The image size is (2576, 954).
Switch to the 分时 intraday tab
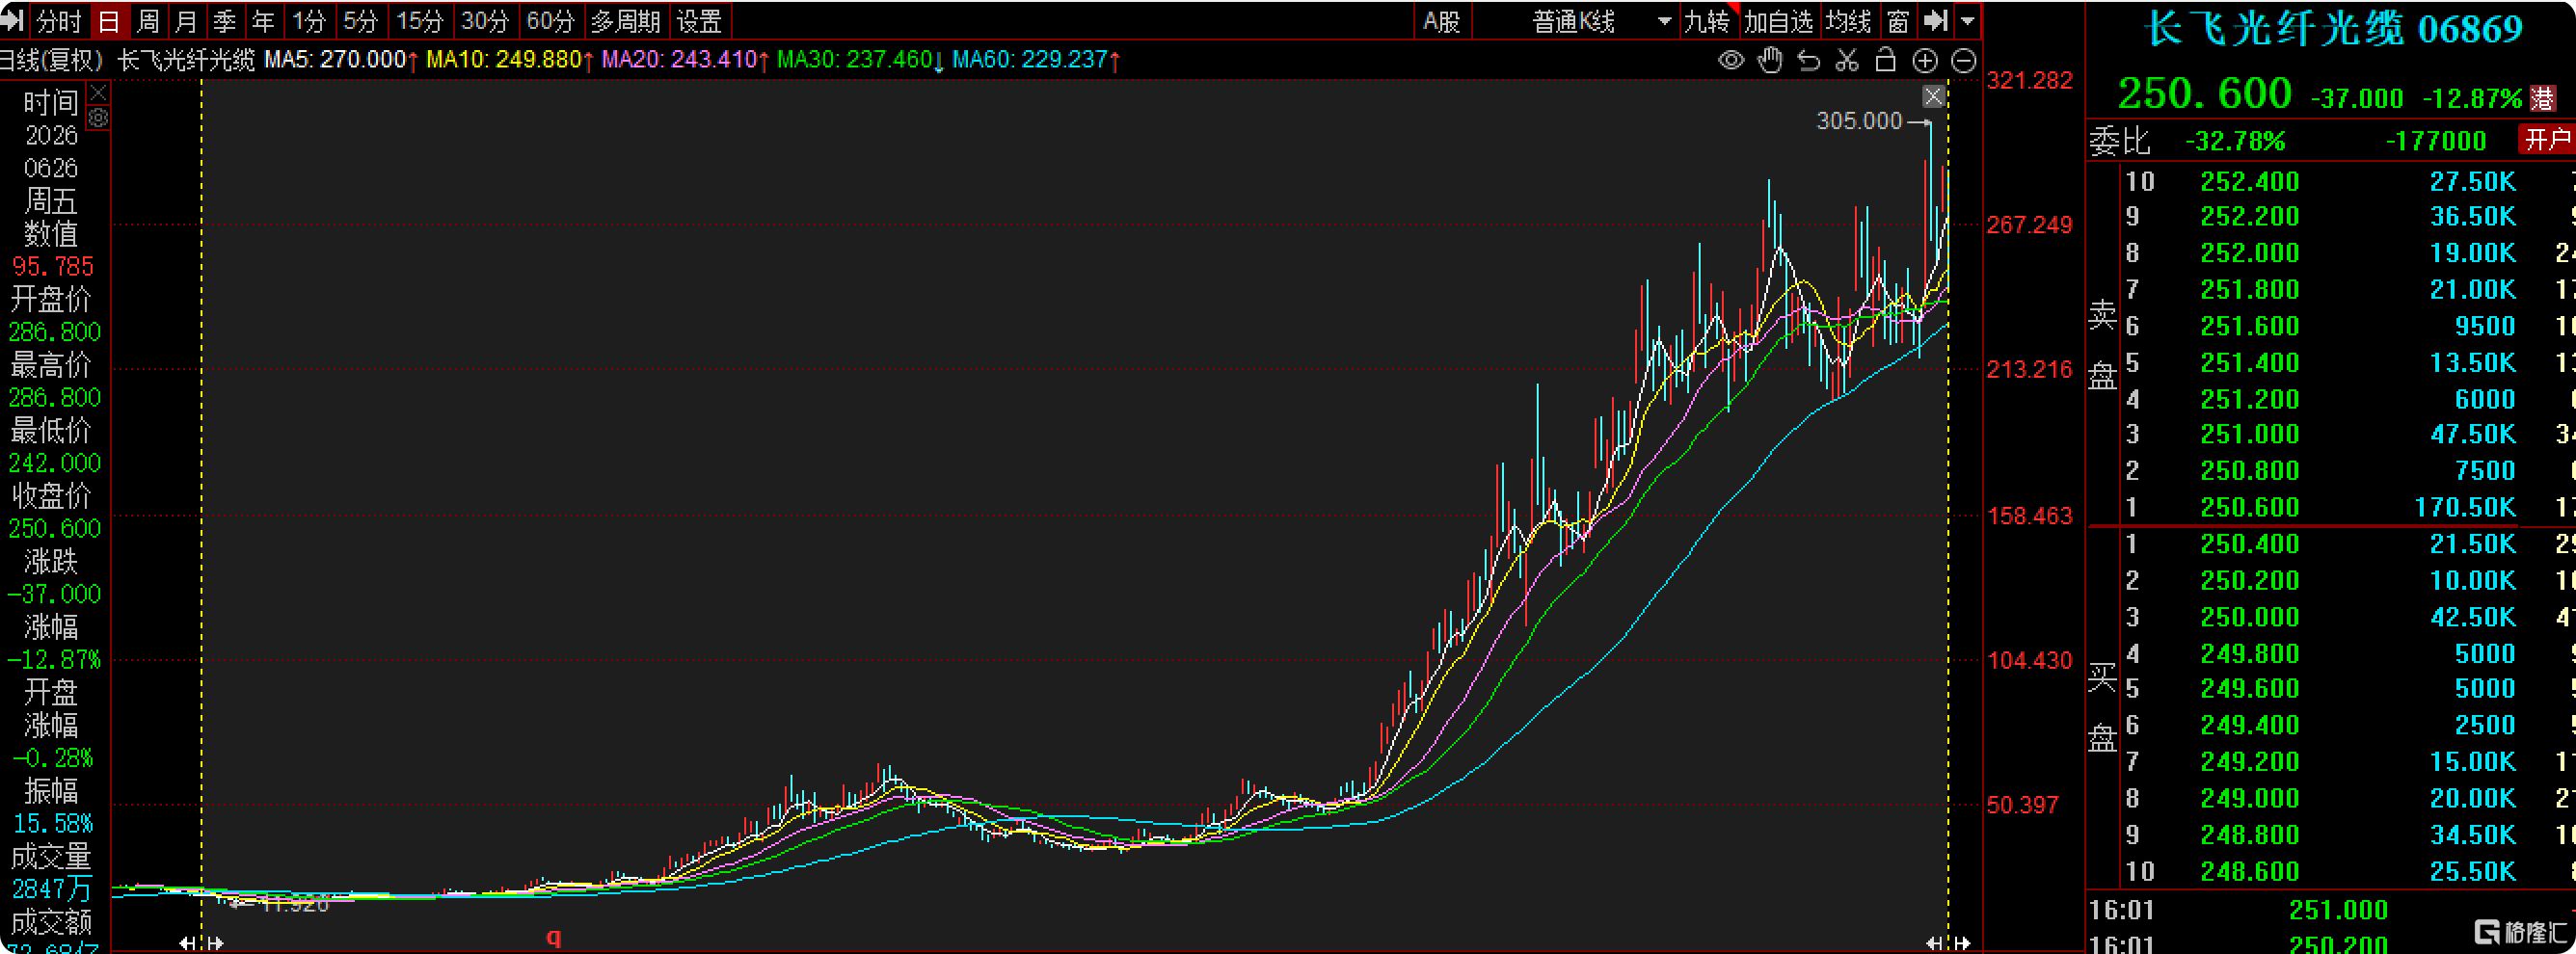tap(59, 21)
